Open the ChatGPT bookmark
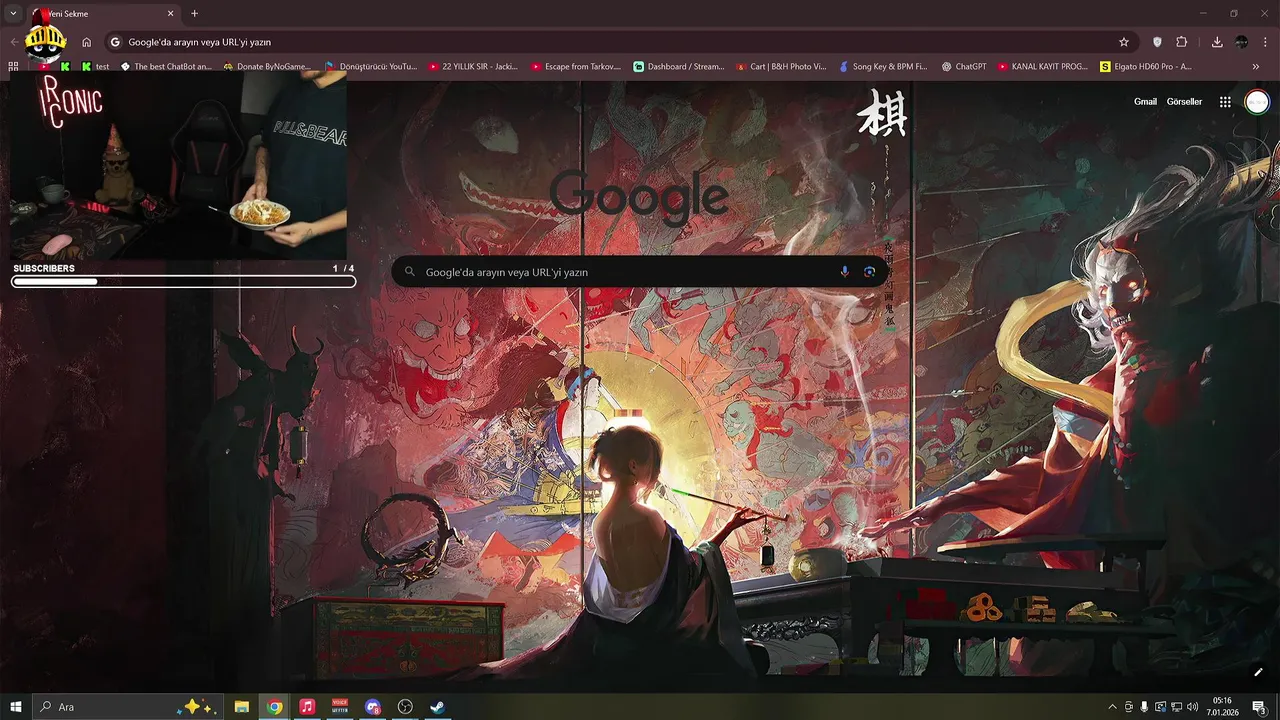Image resolution: width=1280 pixels, height=720 pixels. [x=964, y=66]
